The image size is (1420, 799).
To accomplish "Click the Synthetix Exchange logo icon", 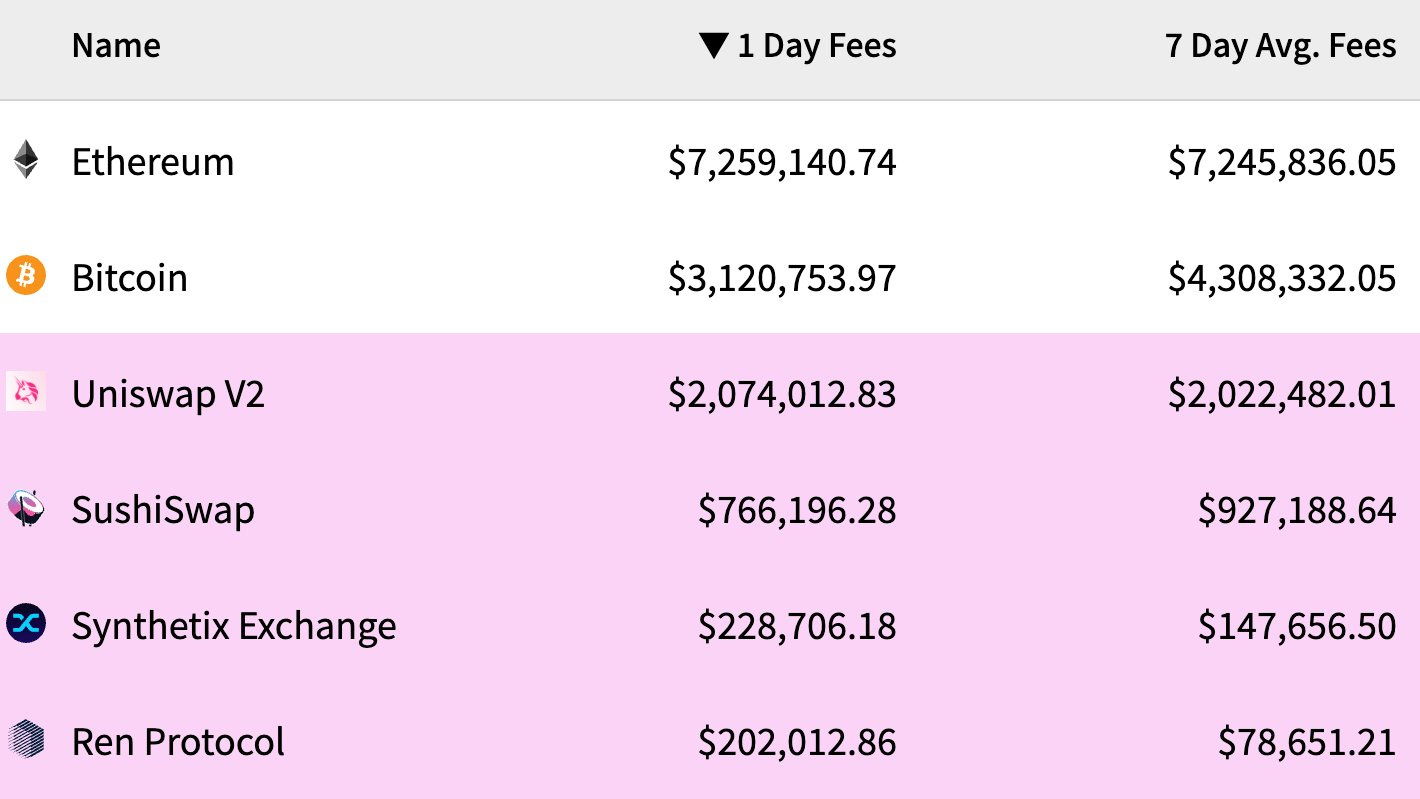I will pos(26,624).
